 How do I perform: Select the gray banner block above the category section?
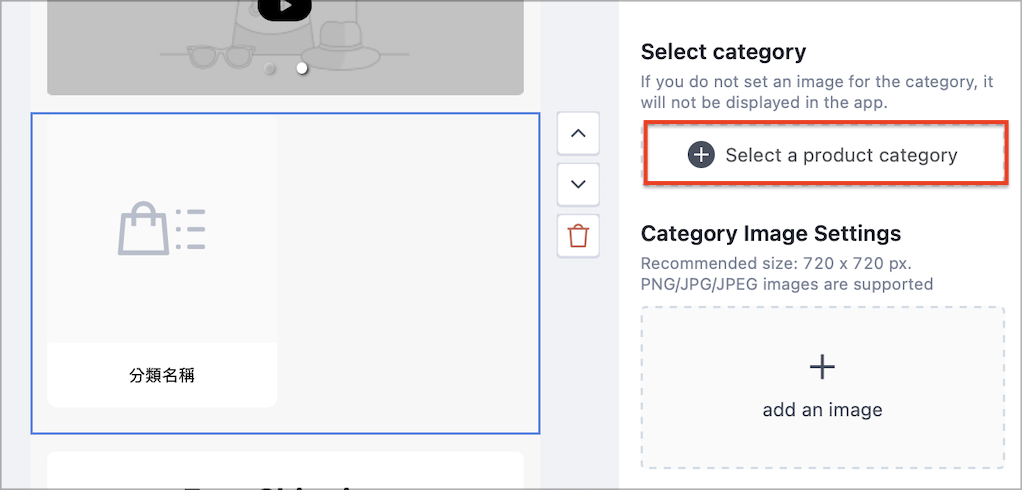285,47
